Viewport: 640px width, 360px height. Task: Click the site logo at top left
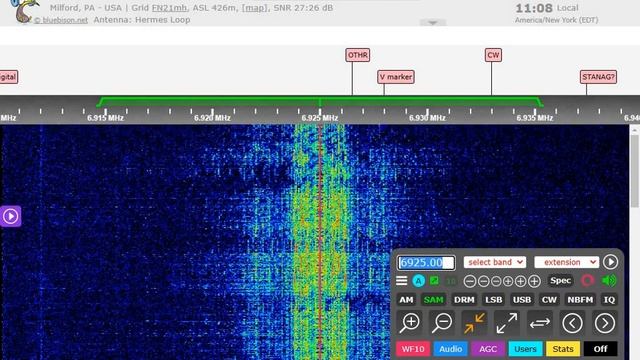[24, 11]
